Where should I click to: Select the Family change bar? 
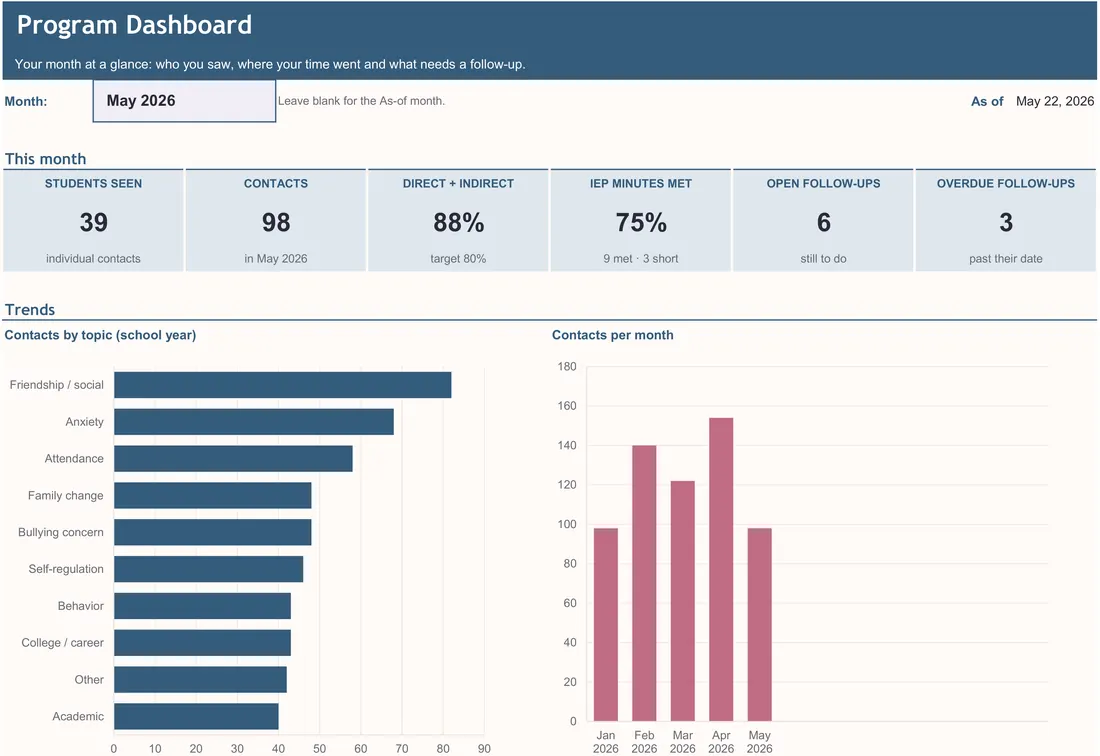tap(213, 496)
